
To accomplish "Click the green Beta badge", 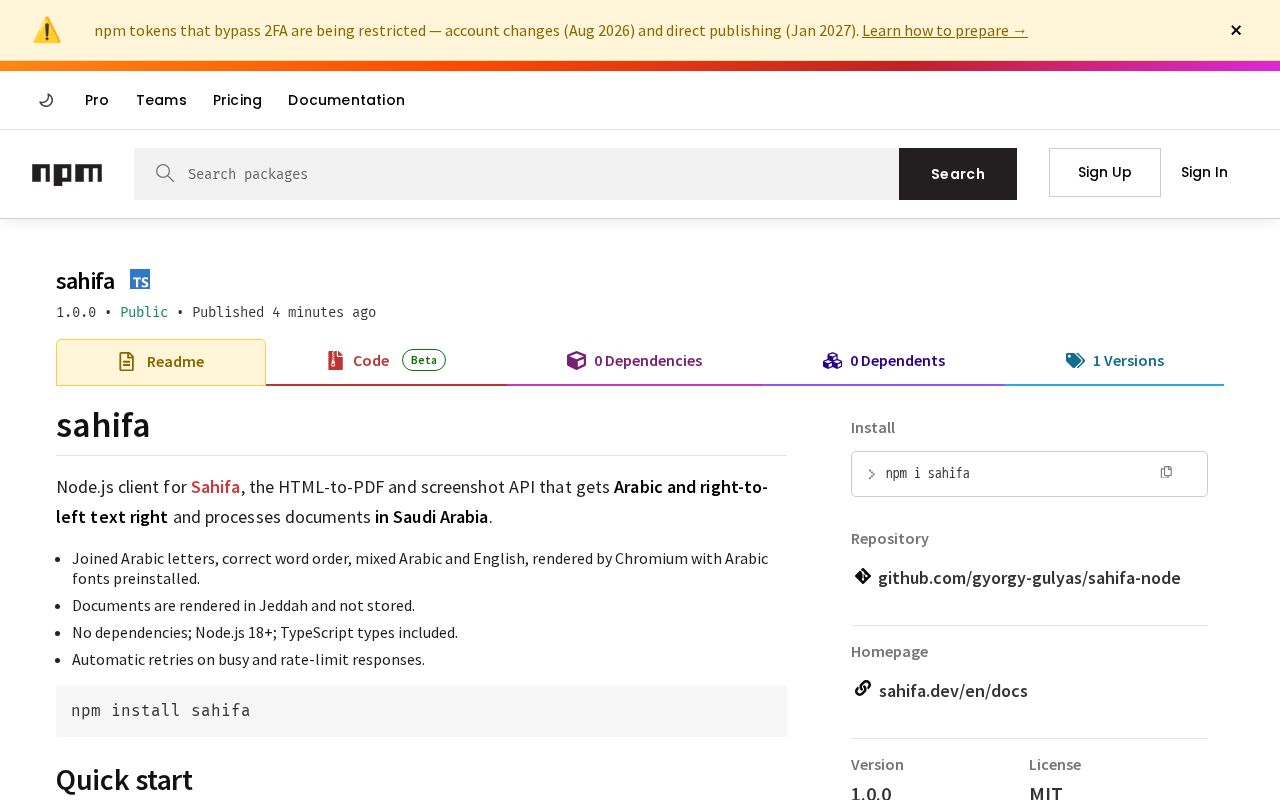I will coord(424,360).
